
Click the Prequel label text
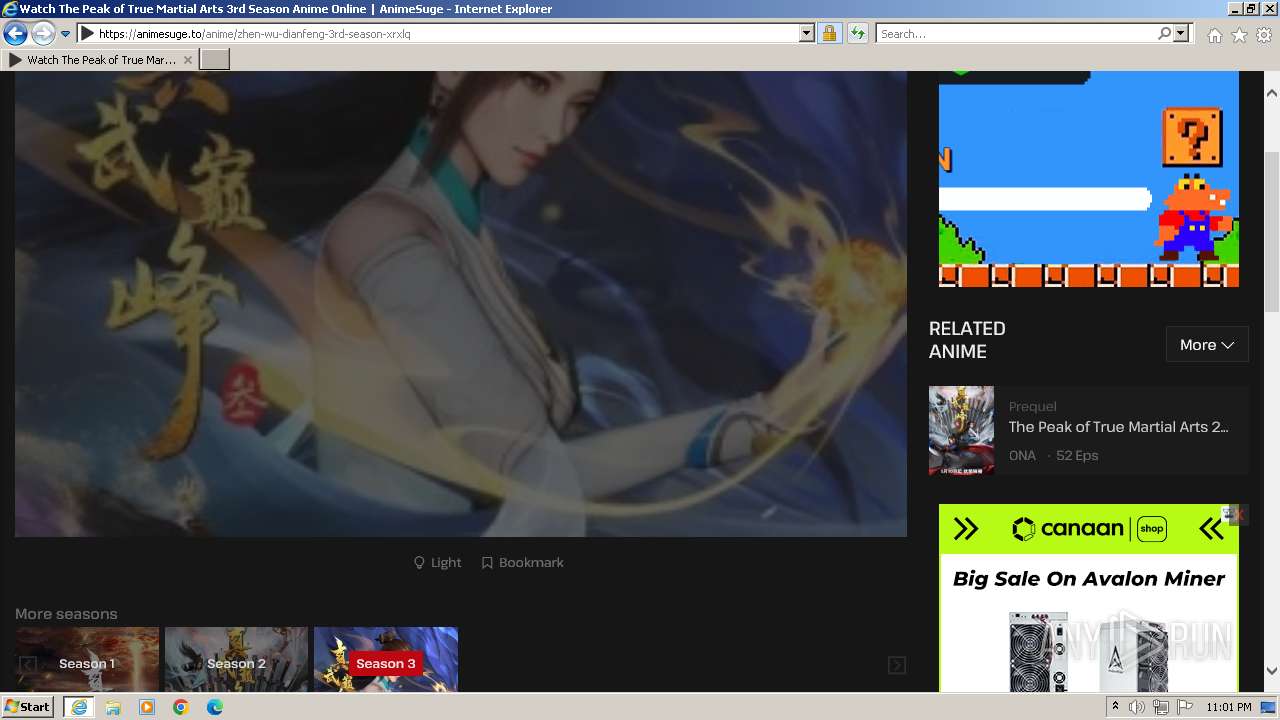point(1032,406)
